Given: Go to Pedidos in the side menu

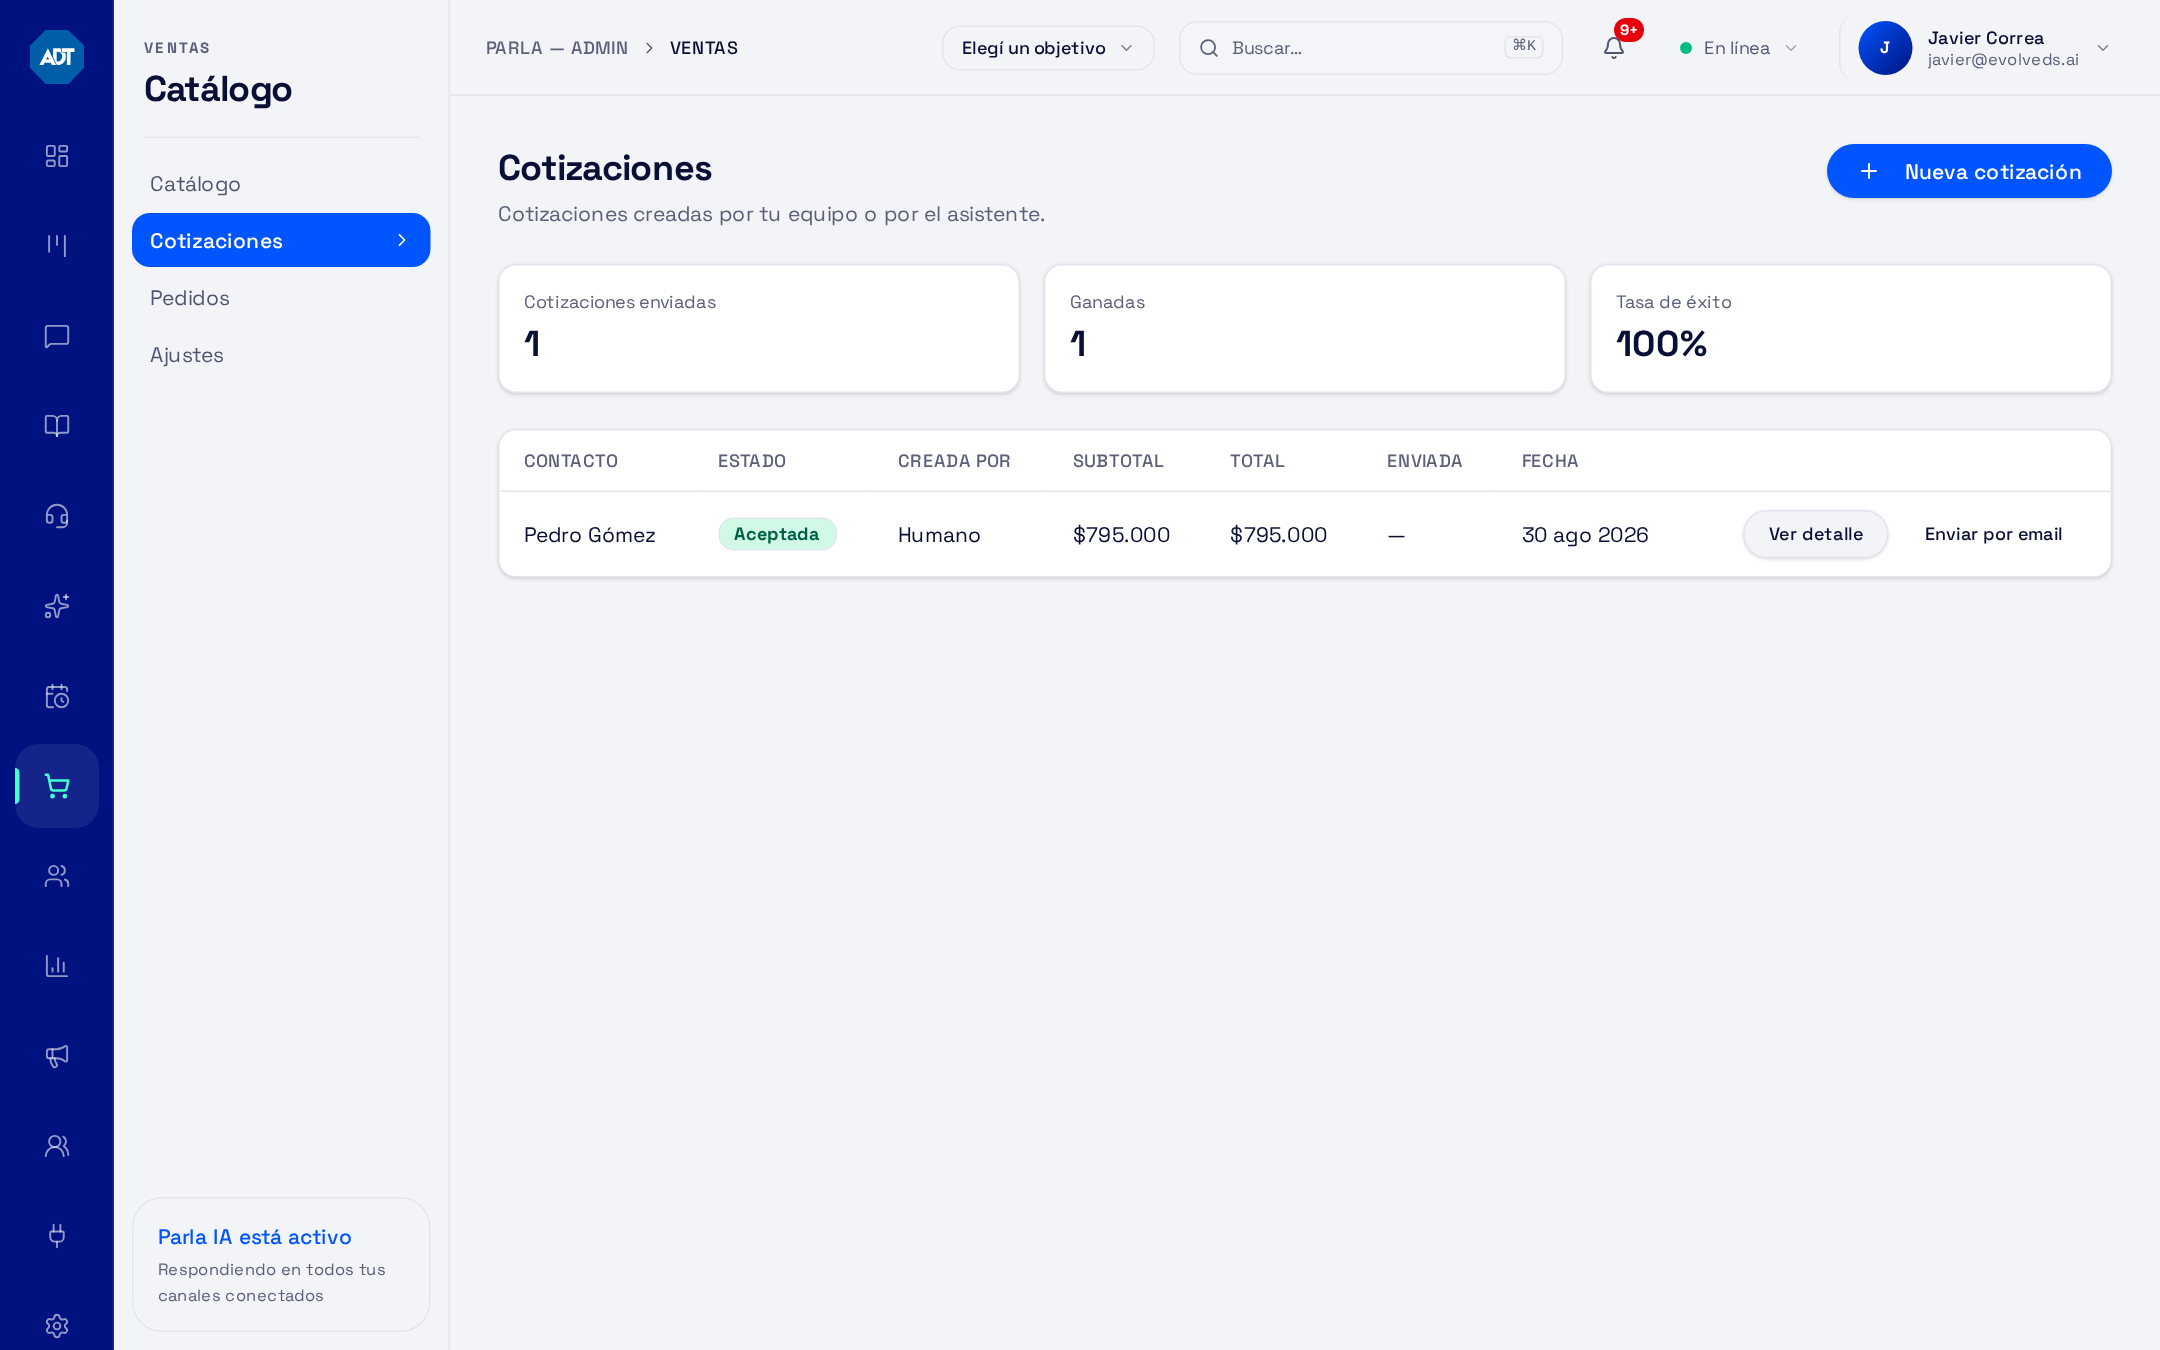Looking at the screenshot, I should click(281, 298).
